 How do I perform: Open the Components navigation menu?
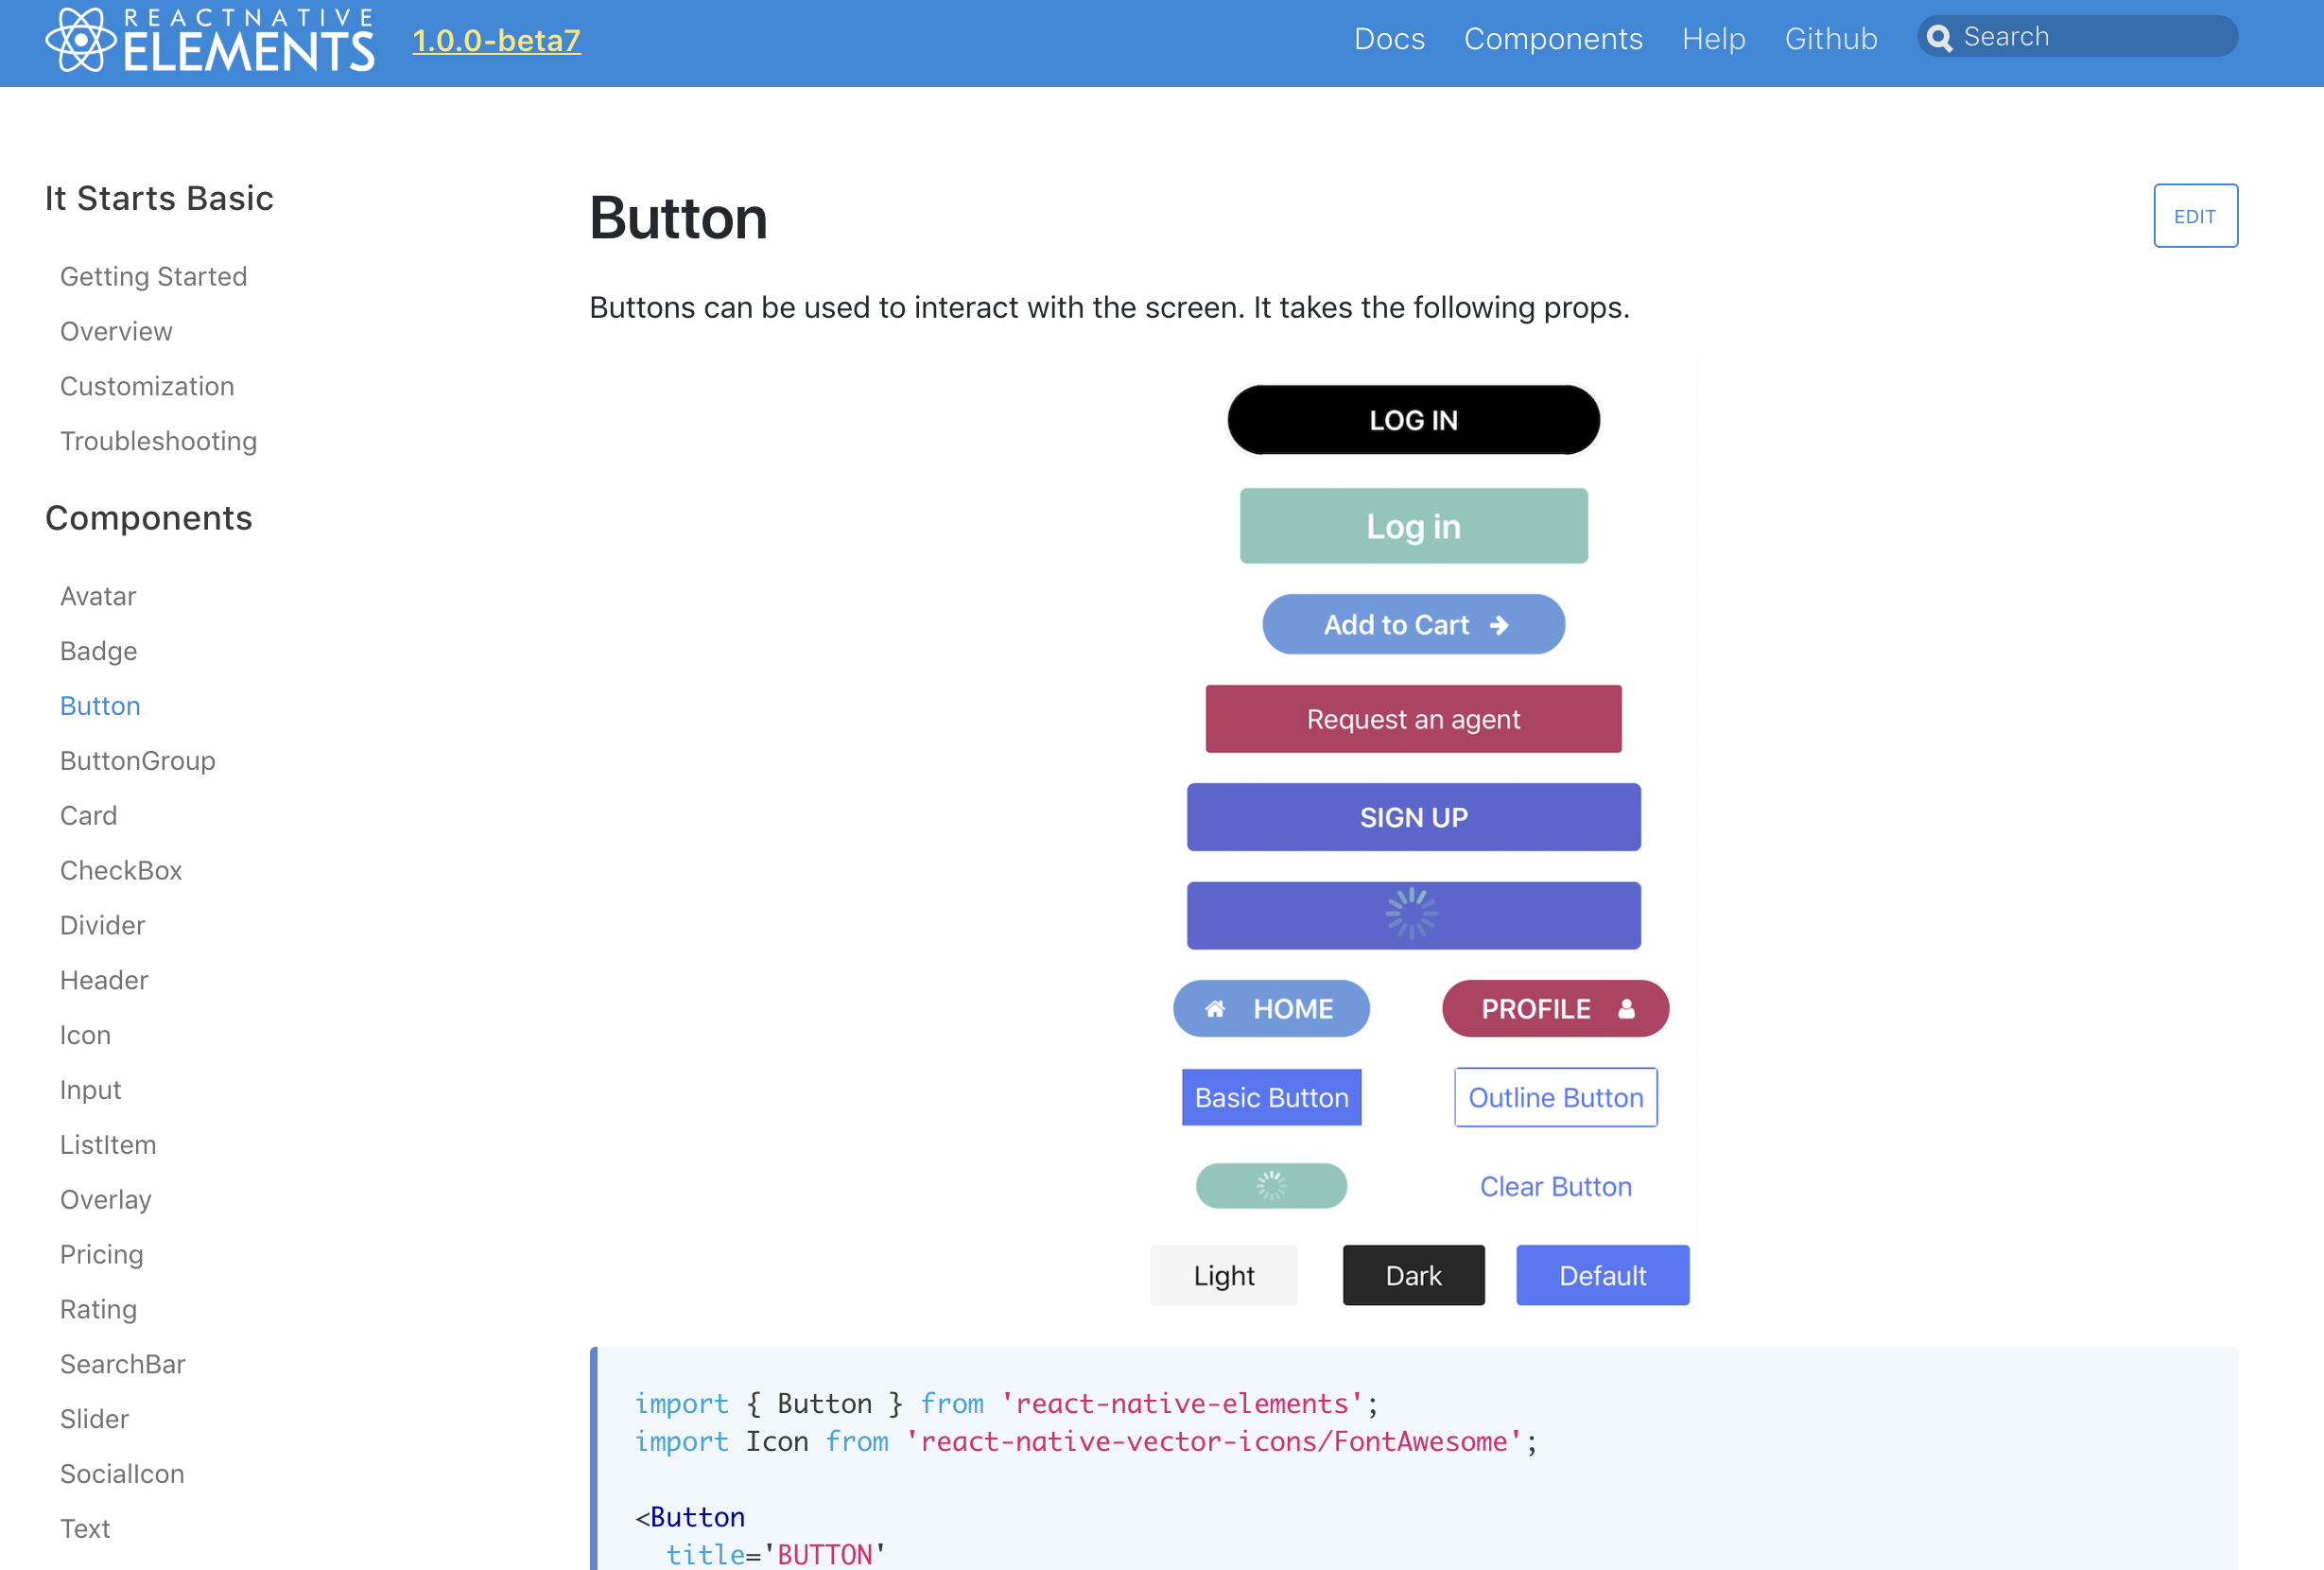(1553, 39)
